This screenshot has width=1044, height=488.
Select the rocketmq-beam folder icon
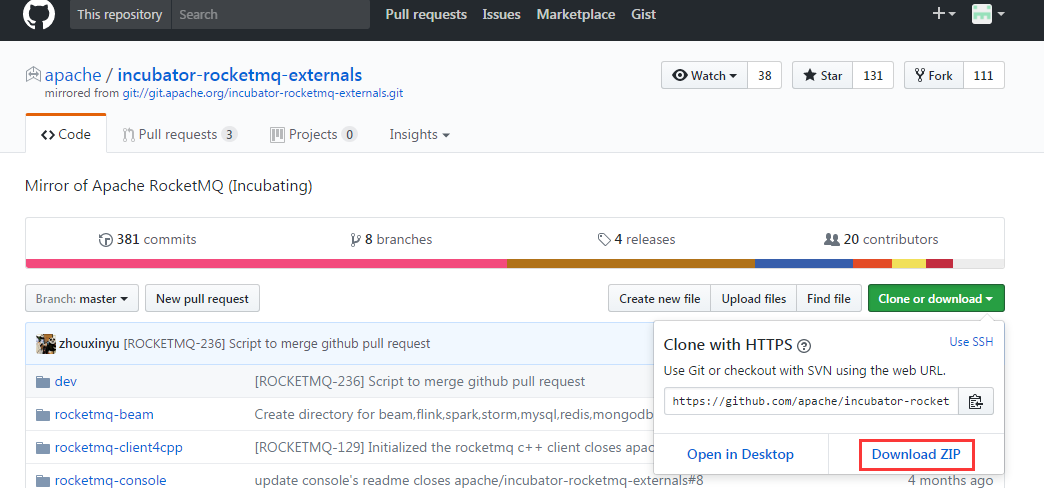coord(43,415)
